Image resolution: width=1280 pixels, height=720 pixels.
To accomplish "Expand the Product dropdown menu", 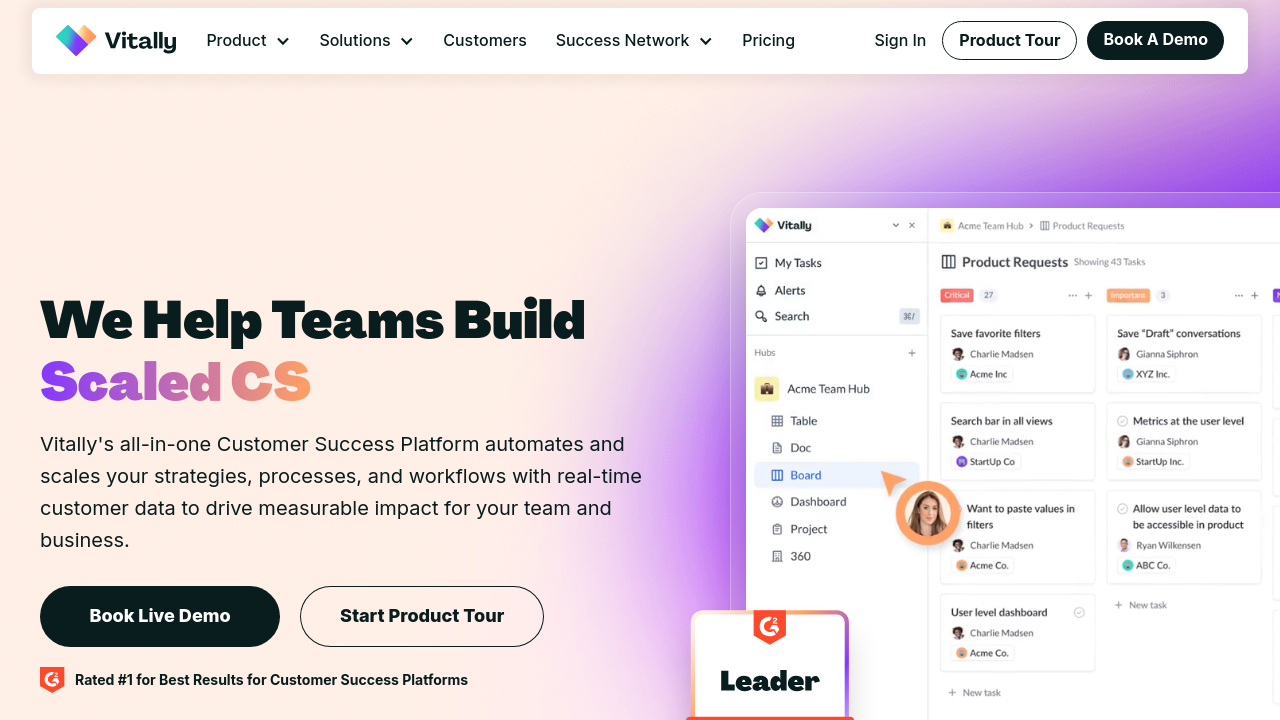I will pos(248,41).
